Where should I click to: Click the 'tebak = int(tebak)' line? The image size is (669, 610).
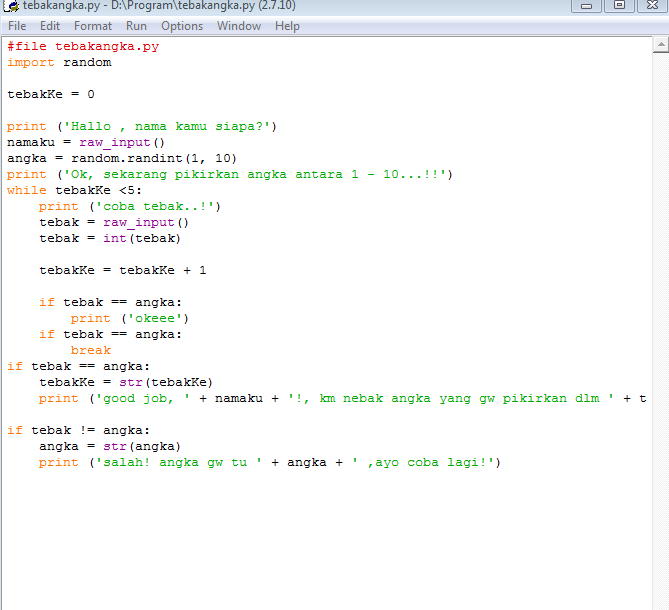click(x=110, y=238)
